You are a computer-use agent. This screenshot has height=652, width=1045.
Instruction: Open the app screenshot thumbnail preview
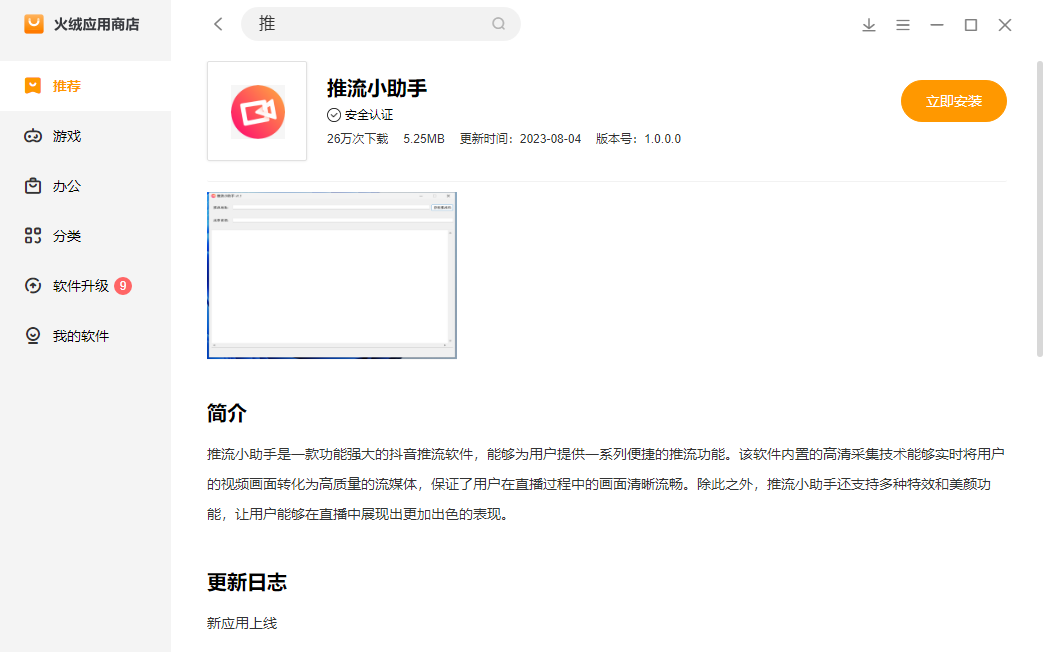(332, 275)
